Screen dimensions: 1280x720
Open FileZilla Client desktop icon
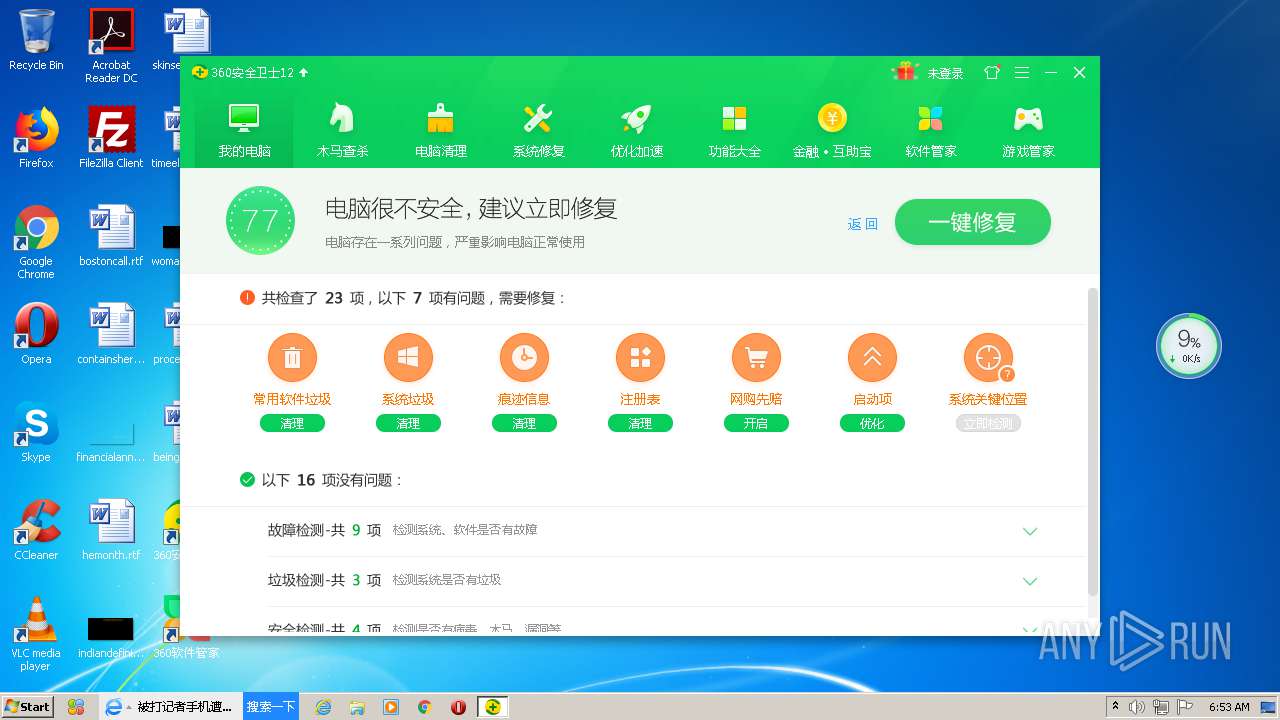click(111, 138)
